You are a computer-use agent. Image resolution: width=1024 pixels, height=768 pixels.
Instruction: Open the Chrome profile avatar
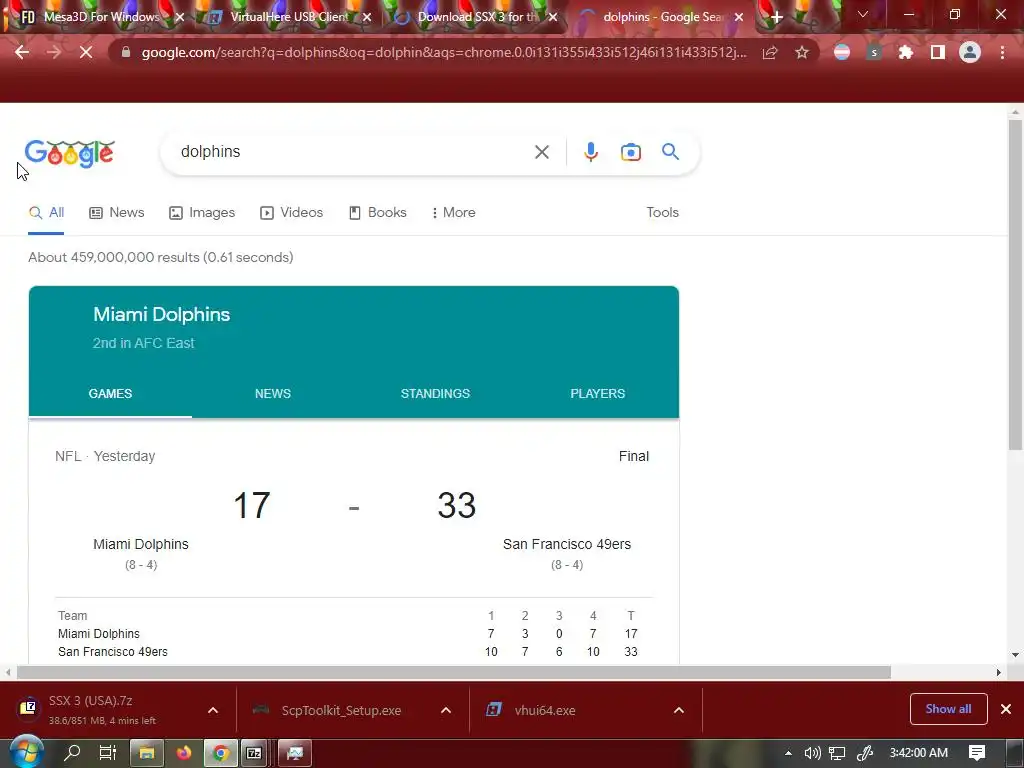970,52
